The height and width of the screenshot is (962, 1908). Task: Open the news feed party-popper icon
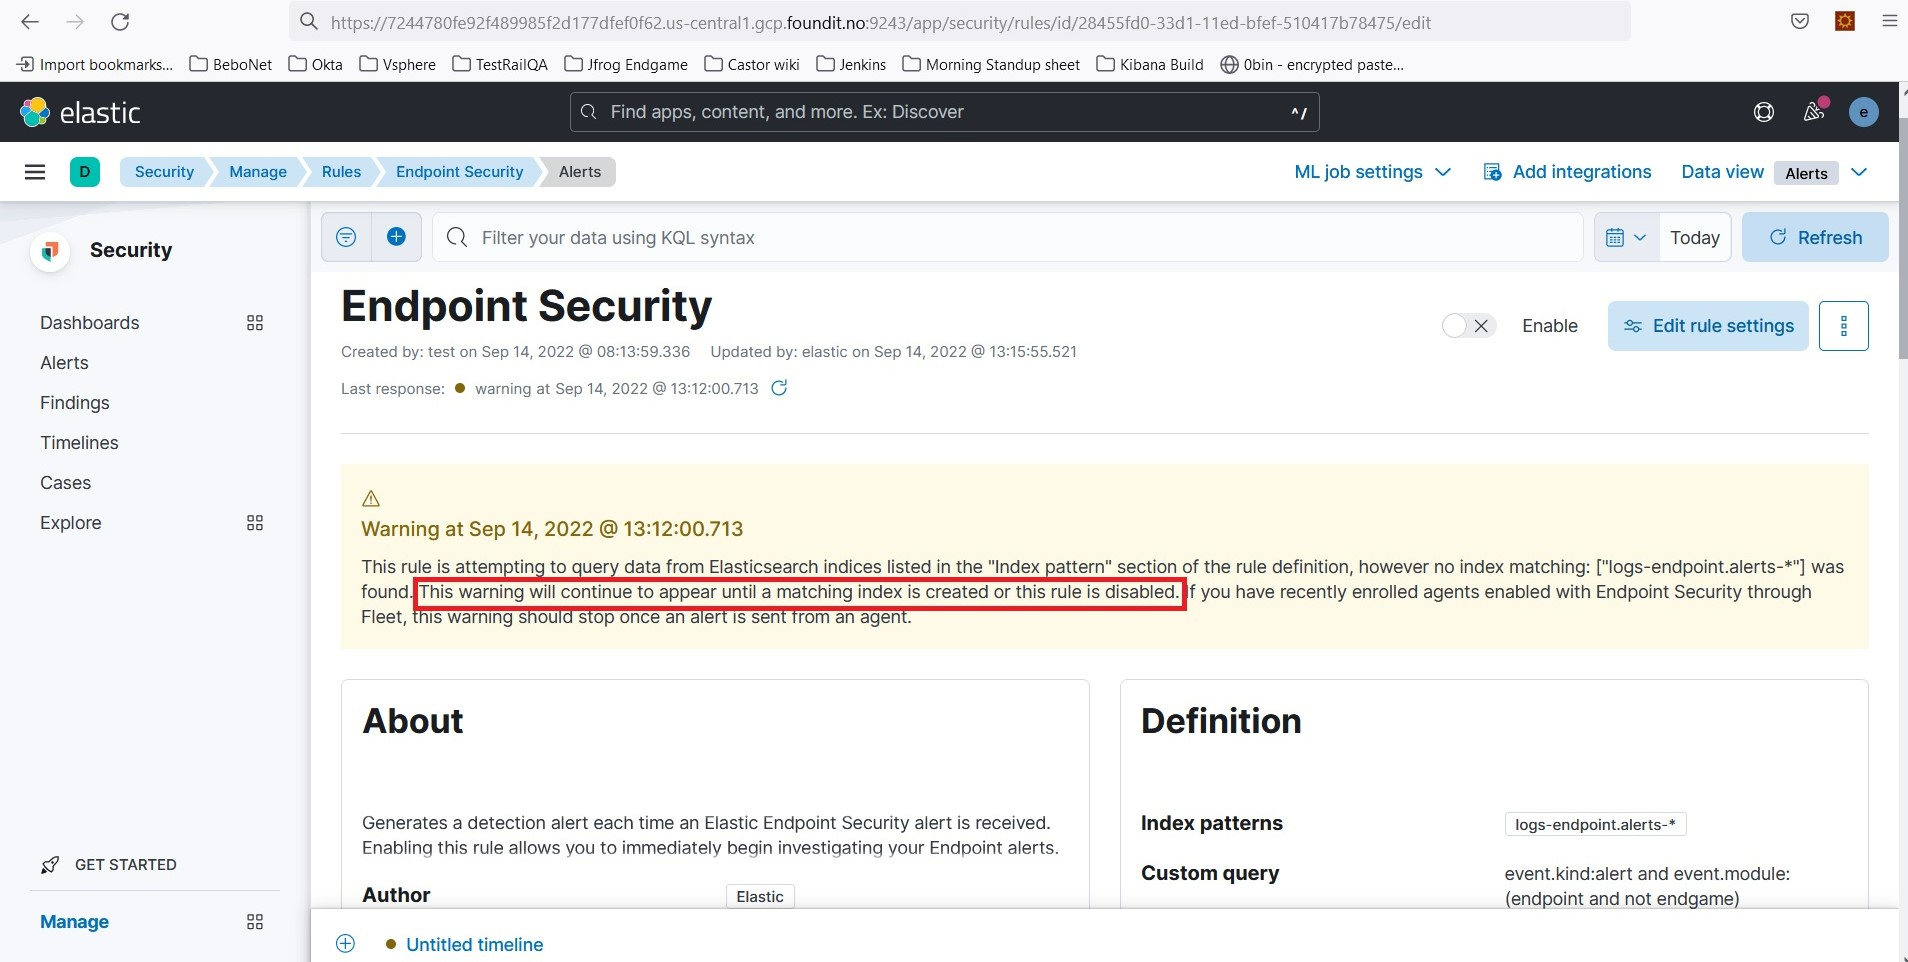pyautogui.click(x=1814, y=111)
